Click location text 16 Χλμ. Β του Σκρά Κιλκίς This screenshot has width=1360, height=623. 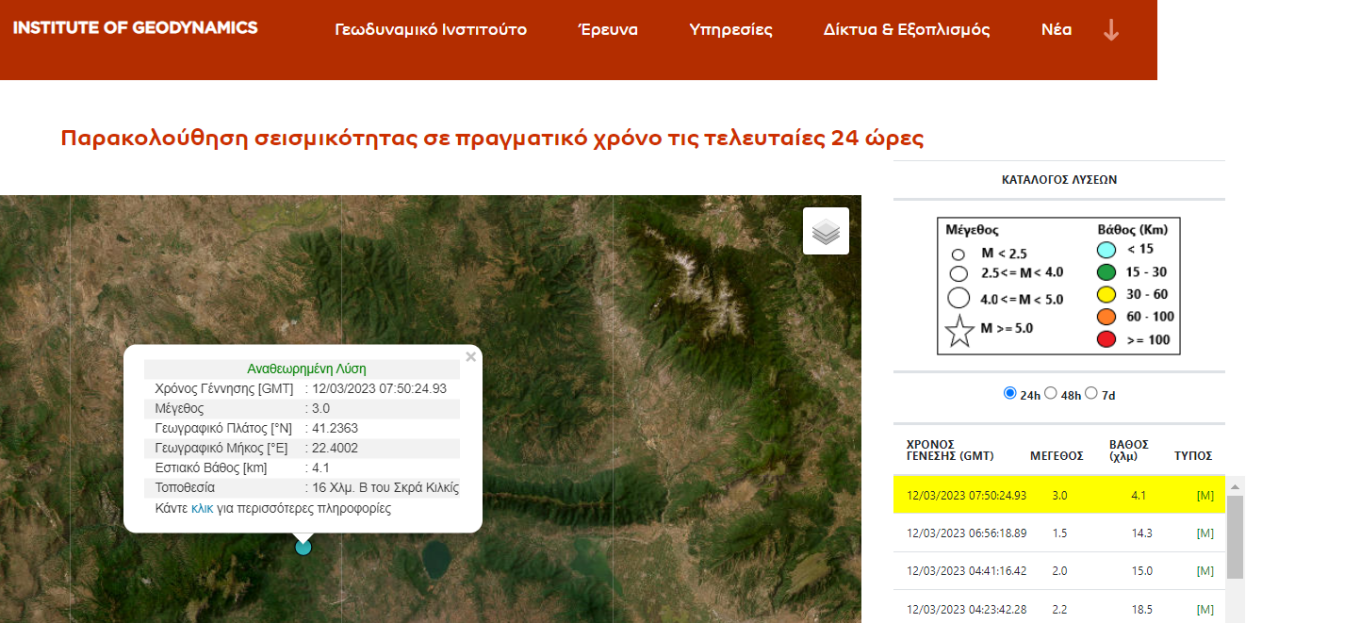[x=385, y=488]
